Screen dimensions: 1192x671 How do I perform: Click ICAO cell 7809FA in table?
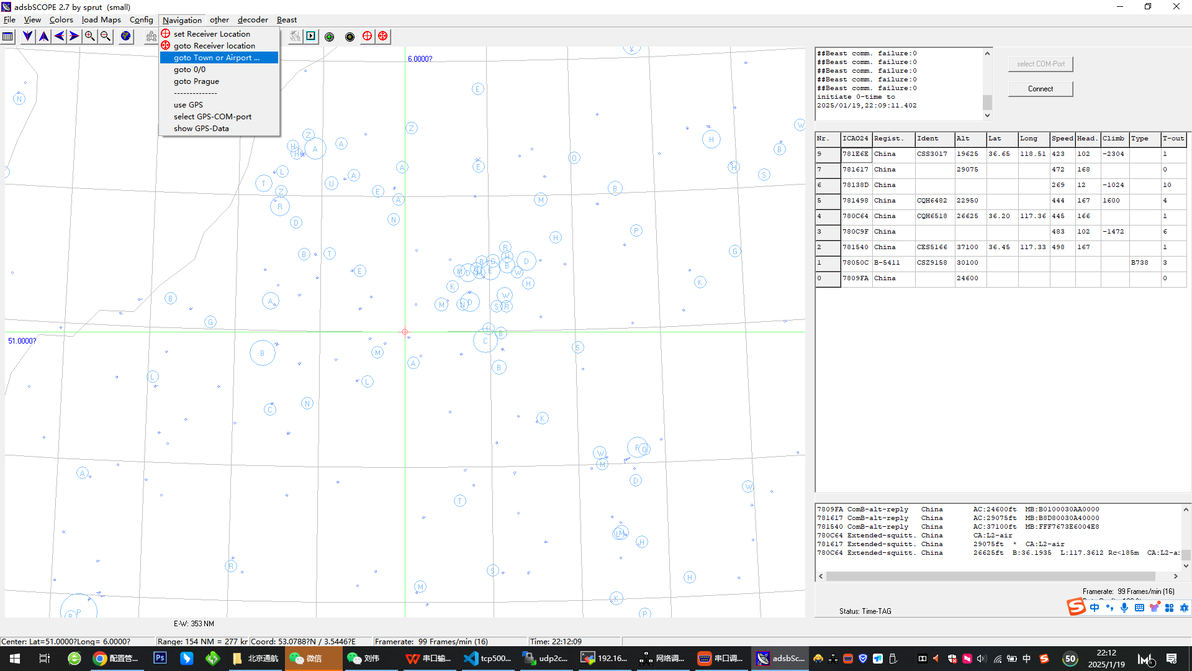click(x=855, y=279)
